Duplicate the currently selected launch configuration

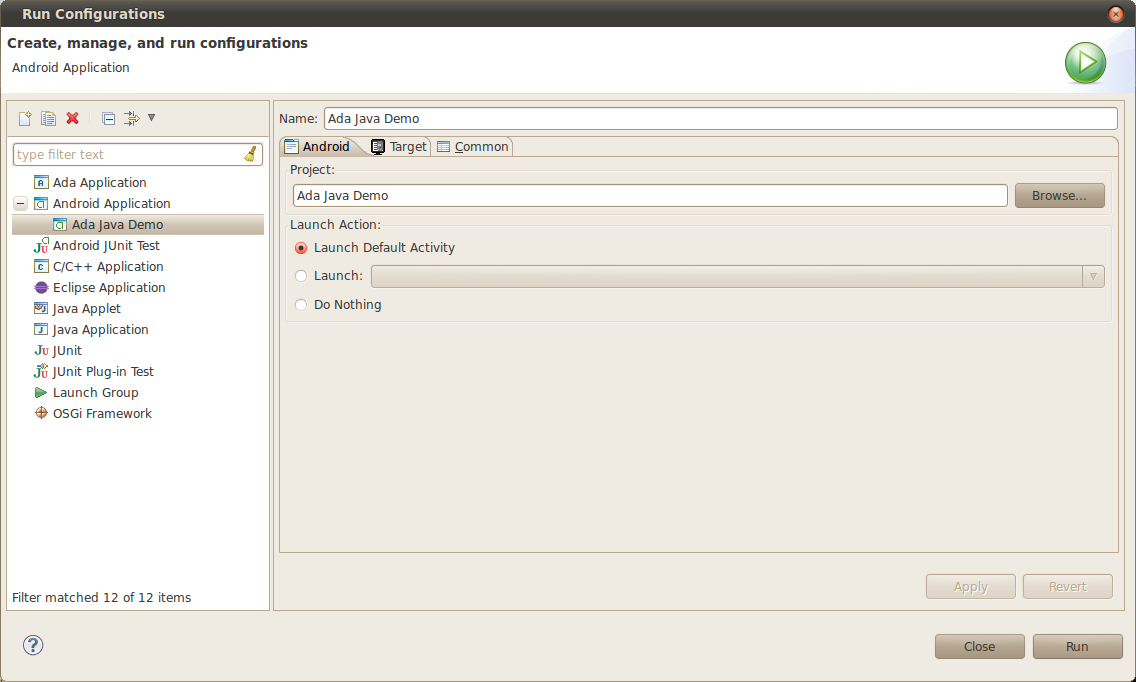pyautogui.click(x=48, y=118)
